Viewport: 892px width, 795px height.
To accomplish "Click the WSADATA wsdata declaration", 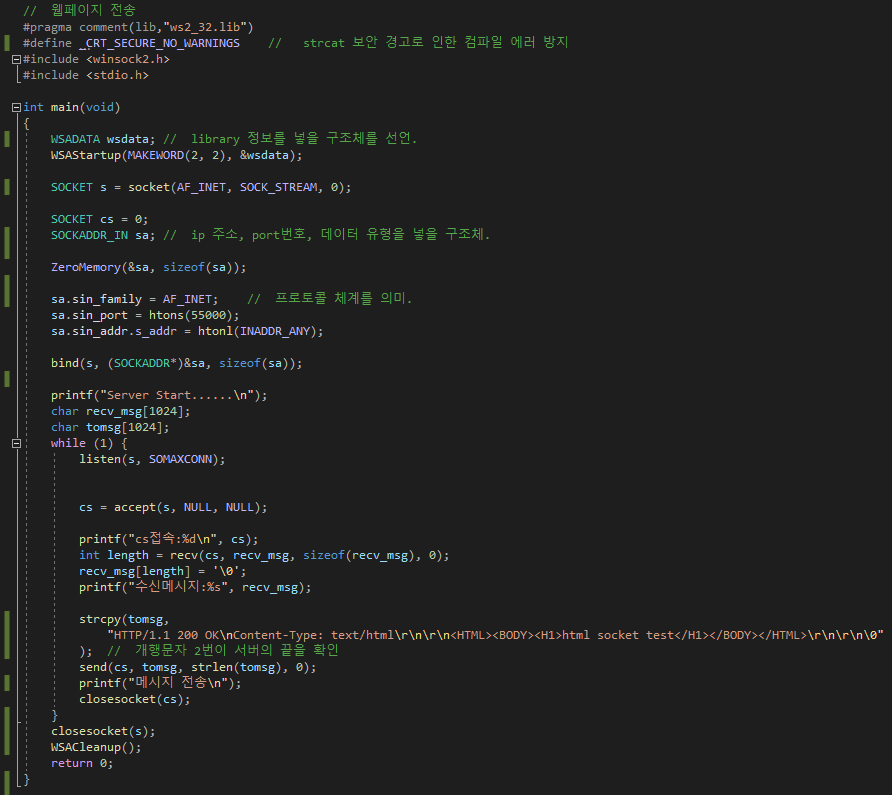I will [x=103, y=139].
